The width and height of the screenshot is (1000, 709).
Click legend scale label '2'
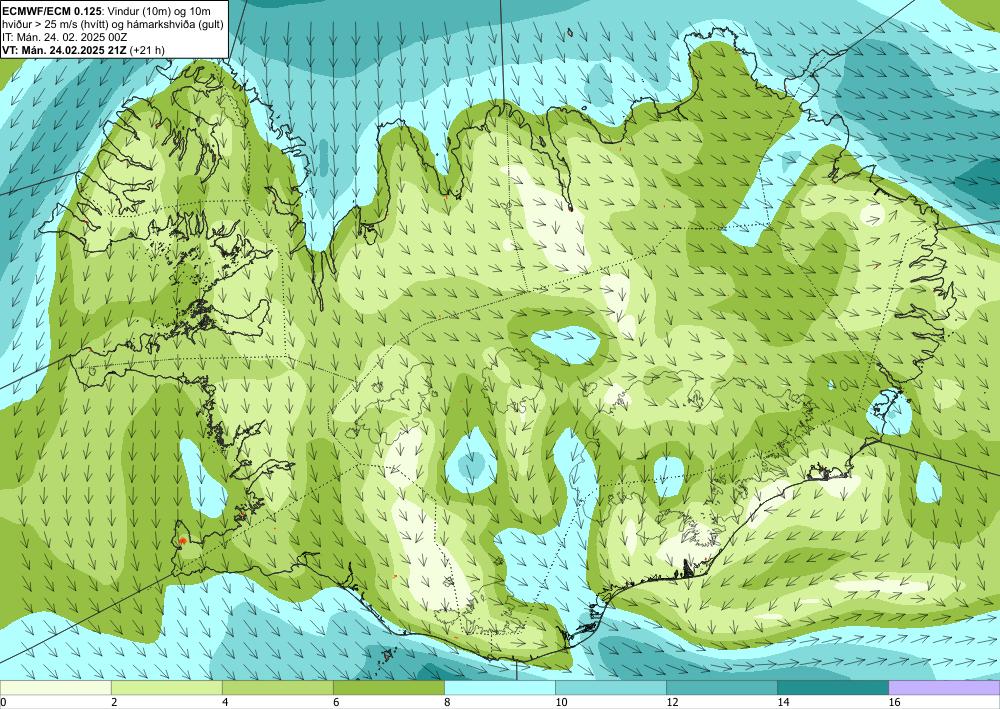(x=114, y=702)
